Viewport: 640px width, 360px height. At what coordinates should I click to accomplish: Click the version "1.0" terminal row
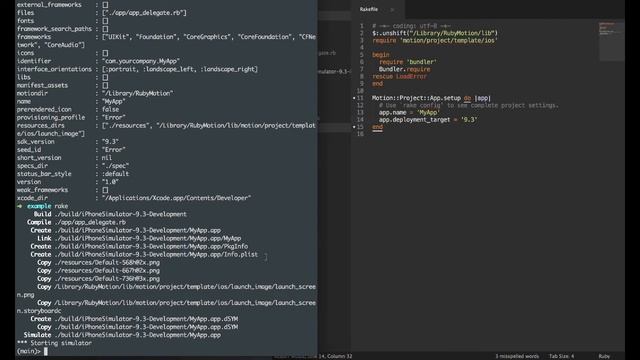coord(68,182)
